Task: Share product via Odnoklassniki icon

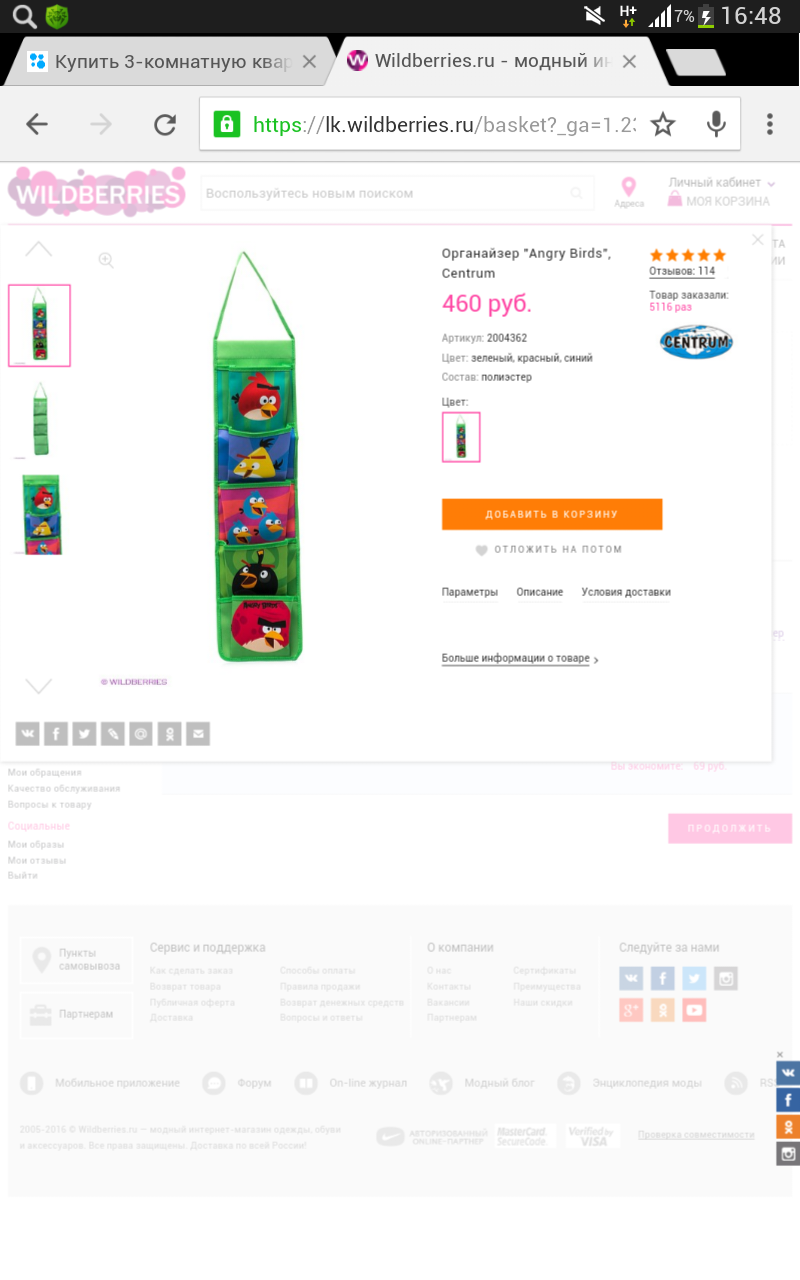Action: pos(171,734)
